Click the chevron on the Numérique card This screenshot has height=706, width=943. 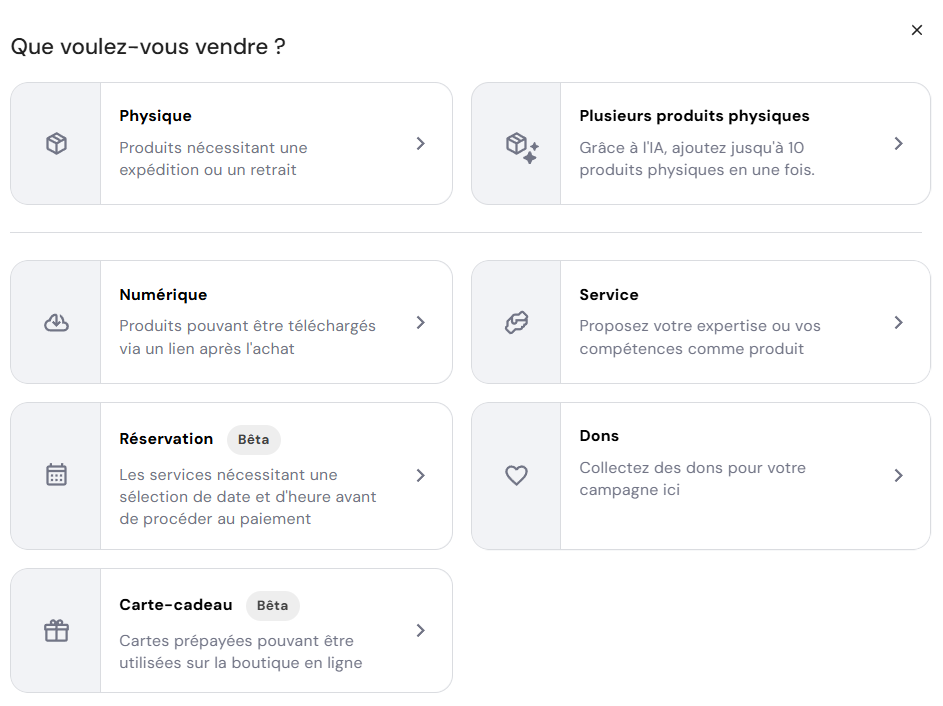click(421, 322)
